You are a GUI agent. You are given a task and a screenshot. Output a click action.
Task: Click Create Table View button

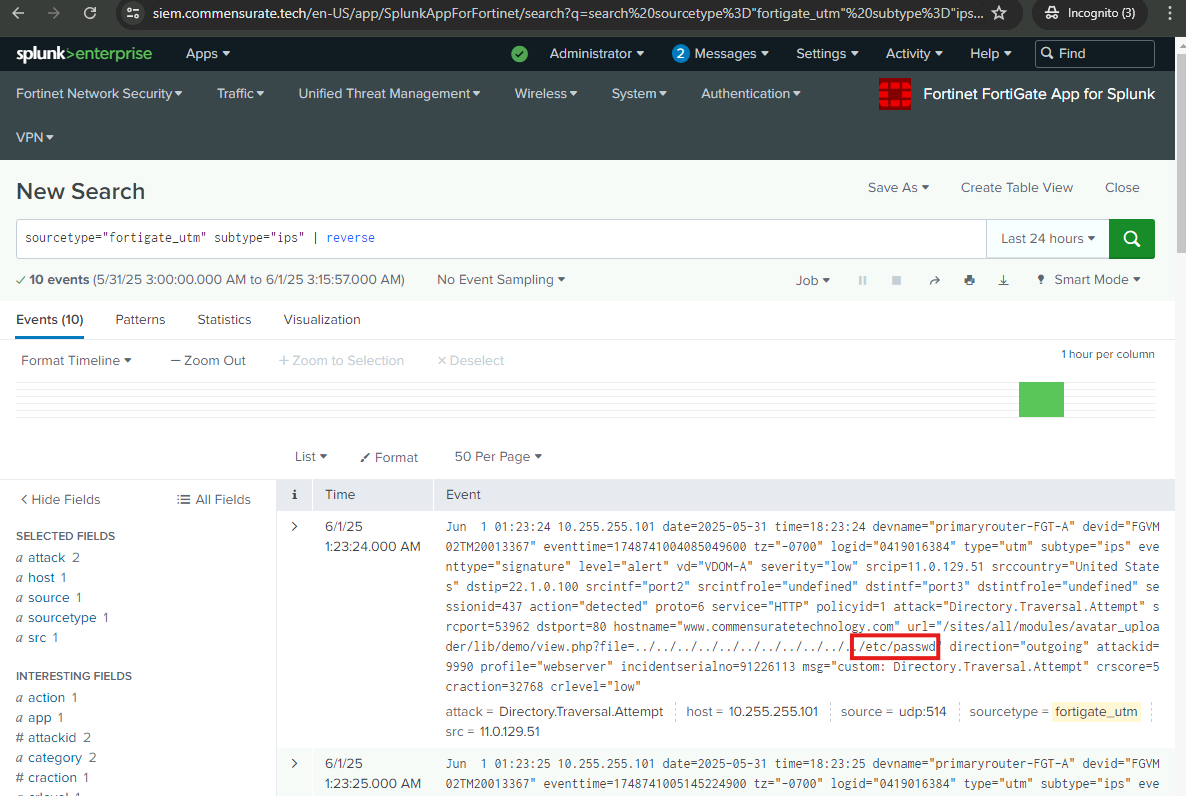click(1016, 188)
